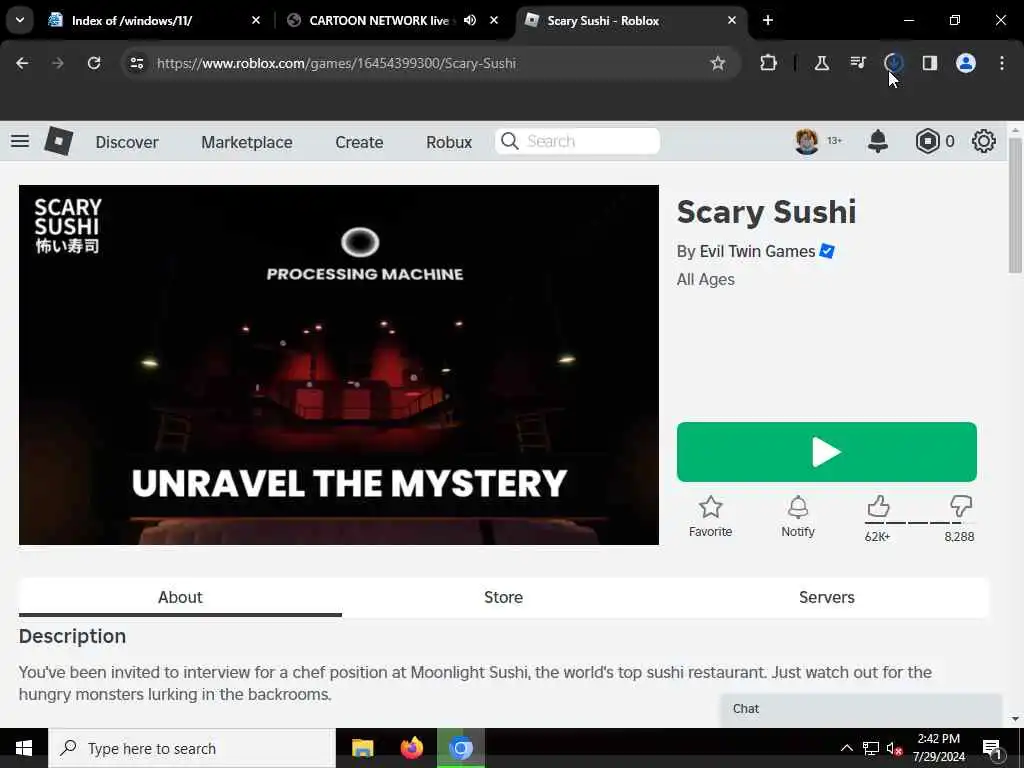Click the Roblox logo home icon

click(x=58, y=141)
